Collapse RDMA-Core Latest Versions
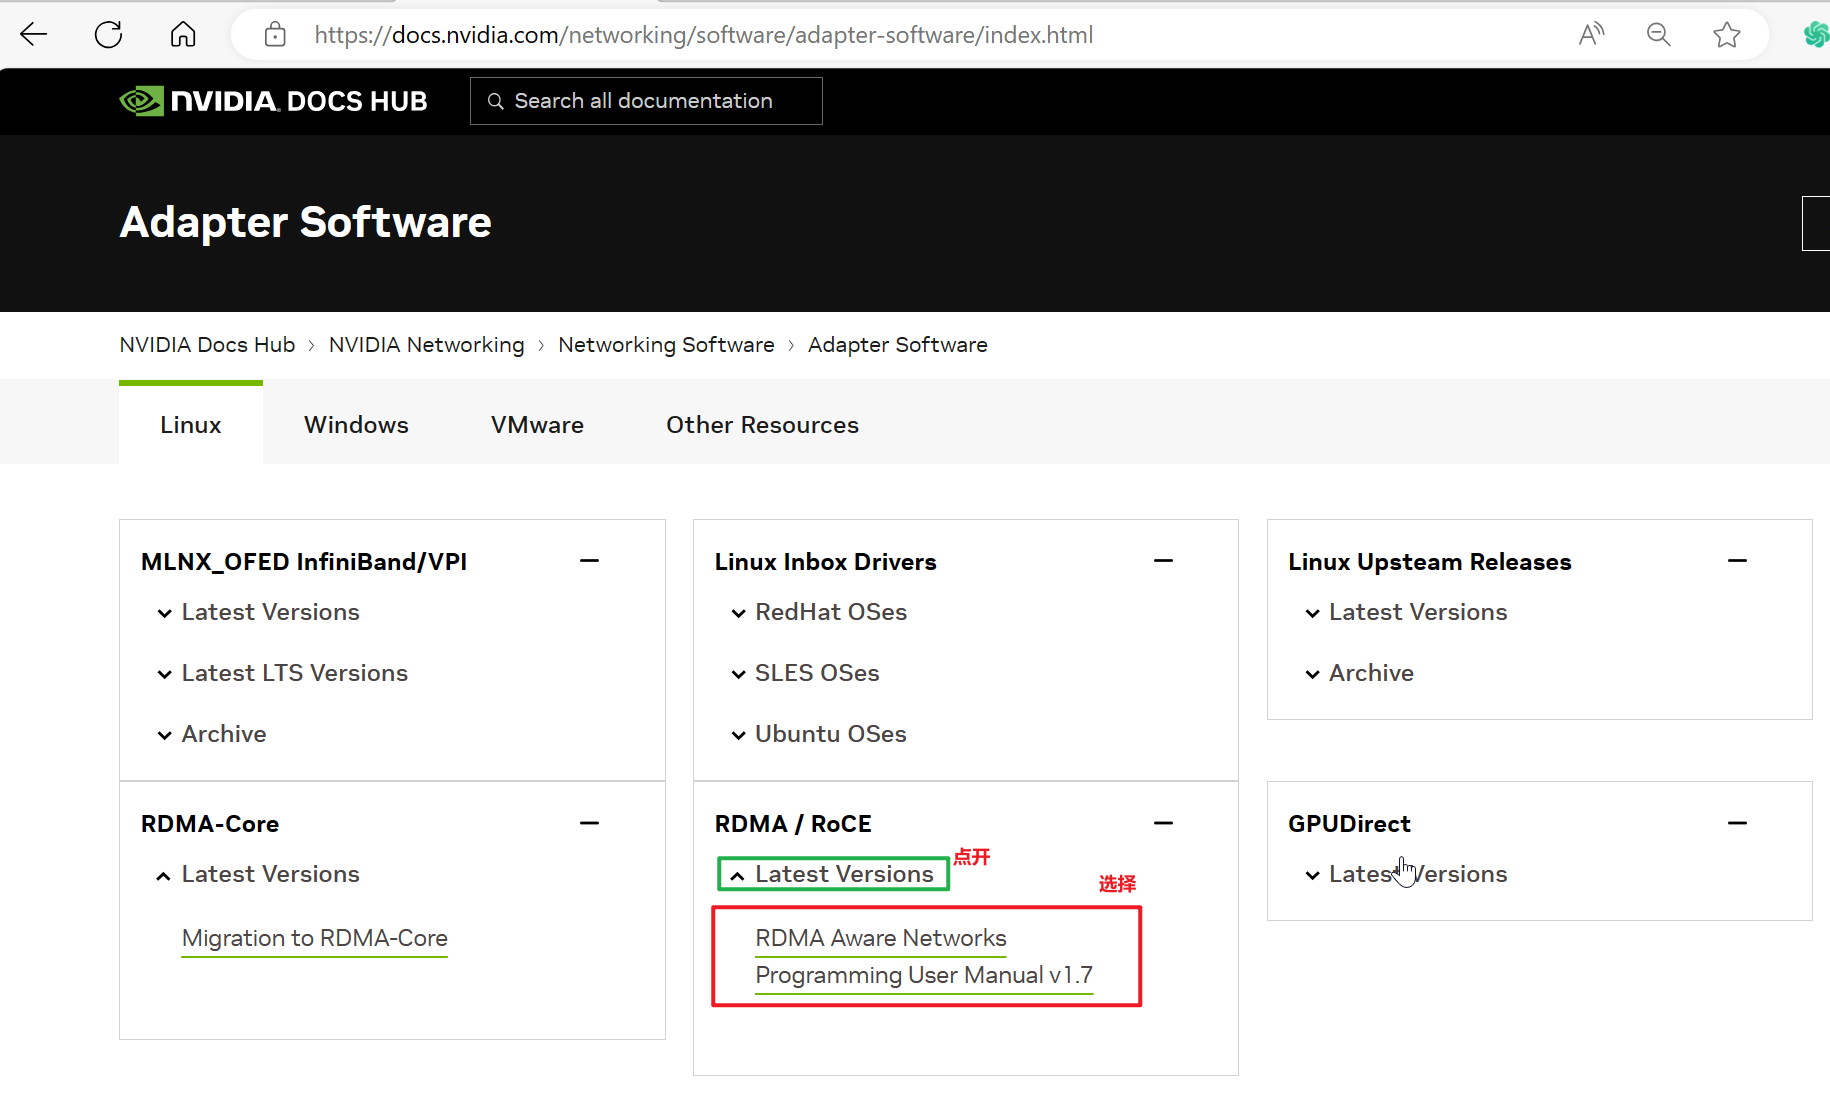Screen dimensions: 1830x1102 click(259, 874)
